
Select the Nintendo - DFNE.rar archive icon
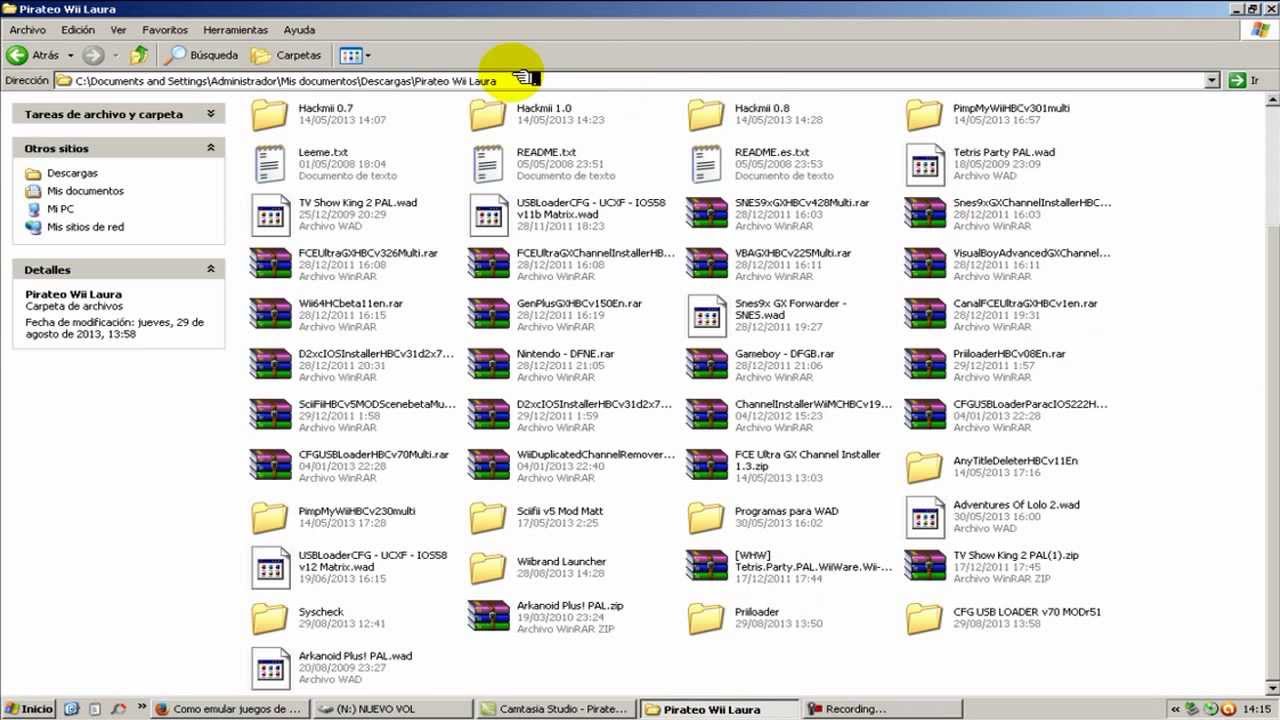tap(488, 365)
